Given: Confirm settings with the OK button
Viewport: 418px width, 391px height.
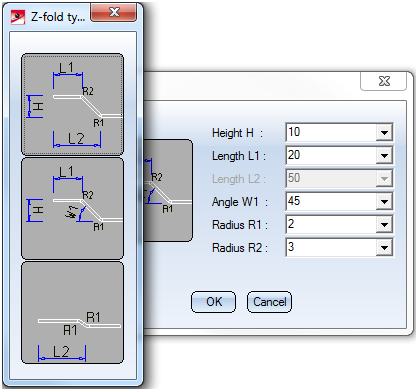Looking at the screenshot, I should click(x=213, y=302).
